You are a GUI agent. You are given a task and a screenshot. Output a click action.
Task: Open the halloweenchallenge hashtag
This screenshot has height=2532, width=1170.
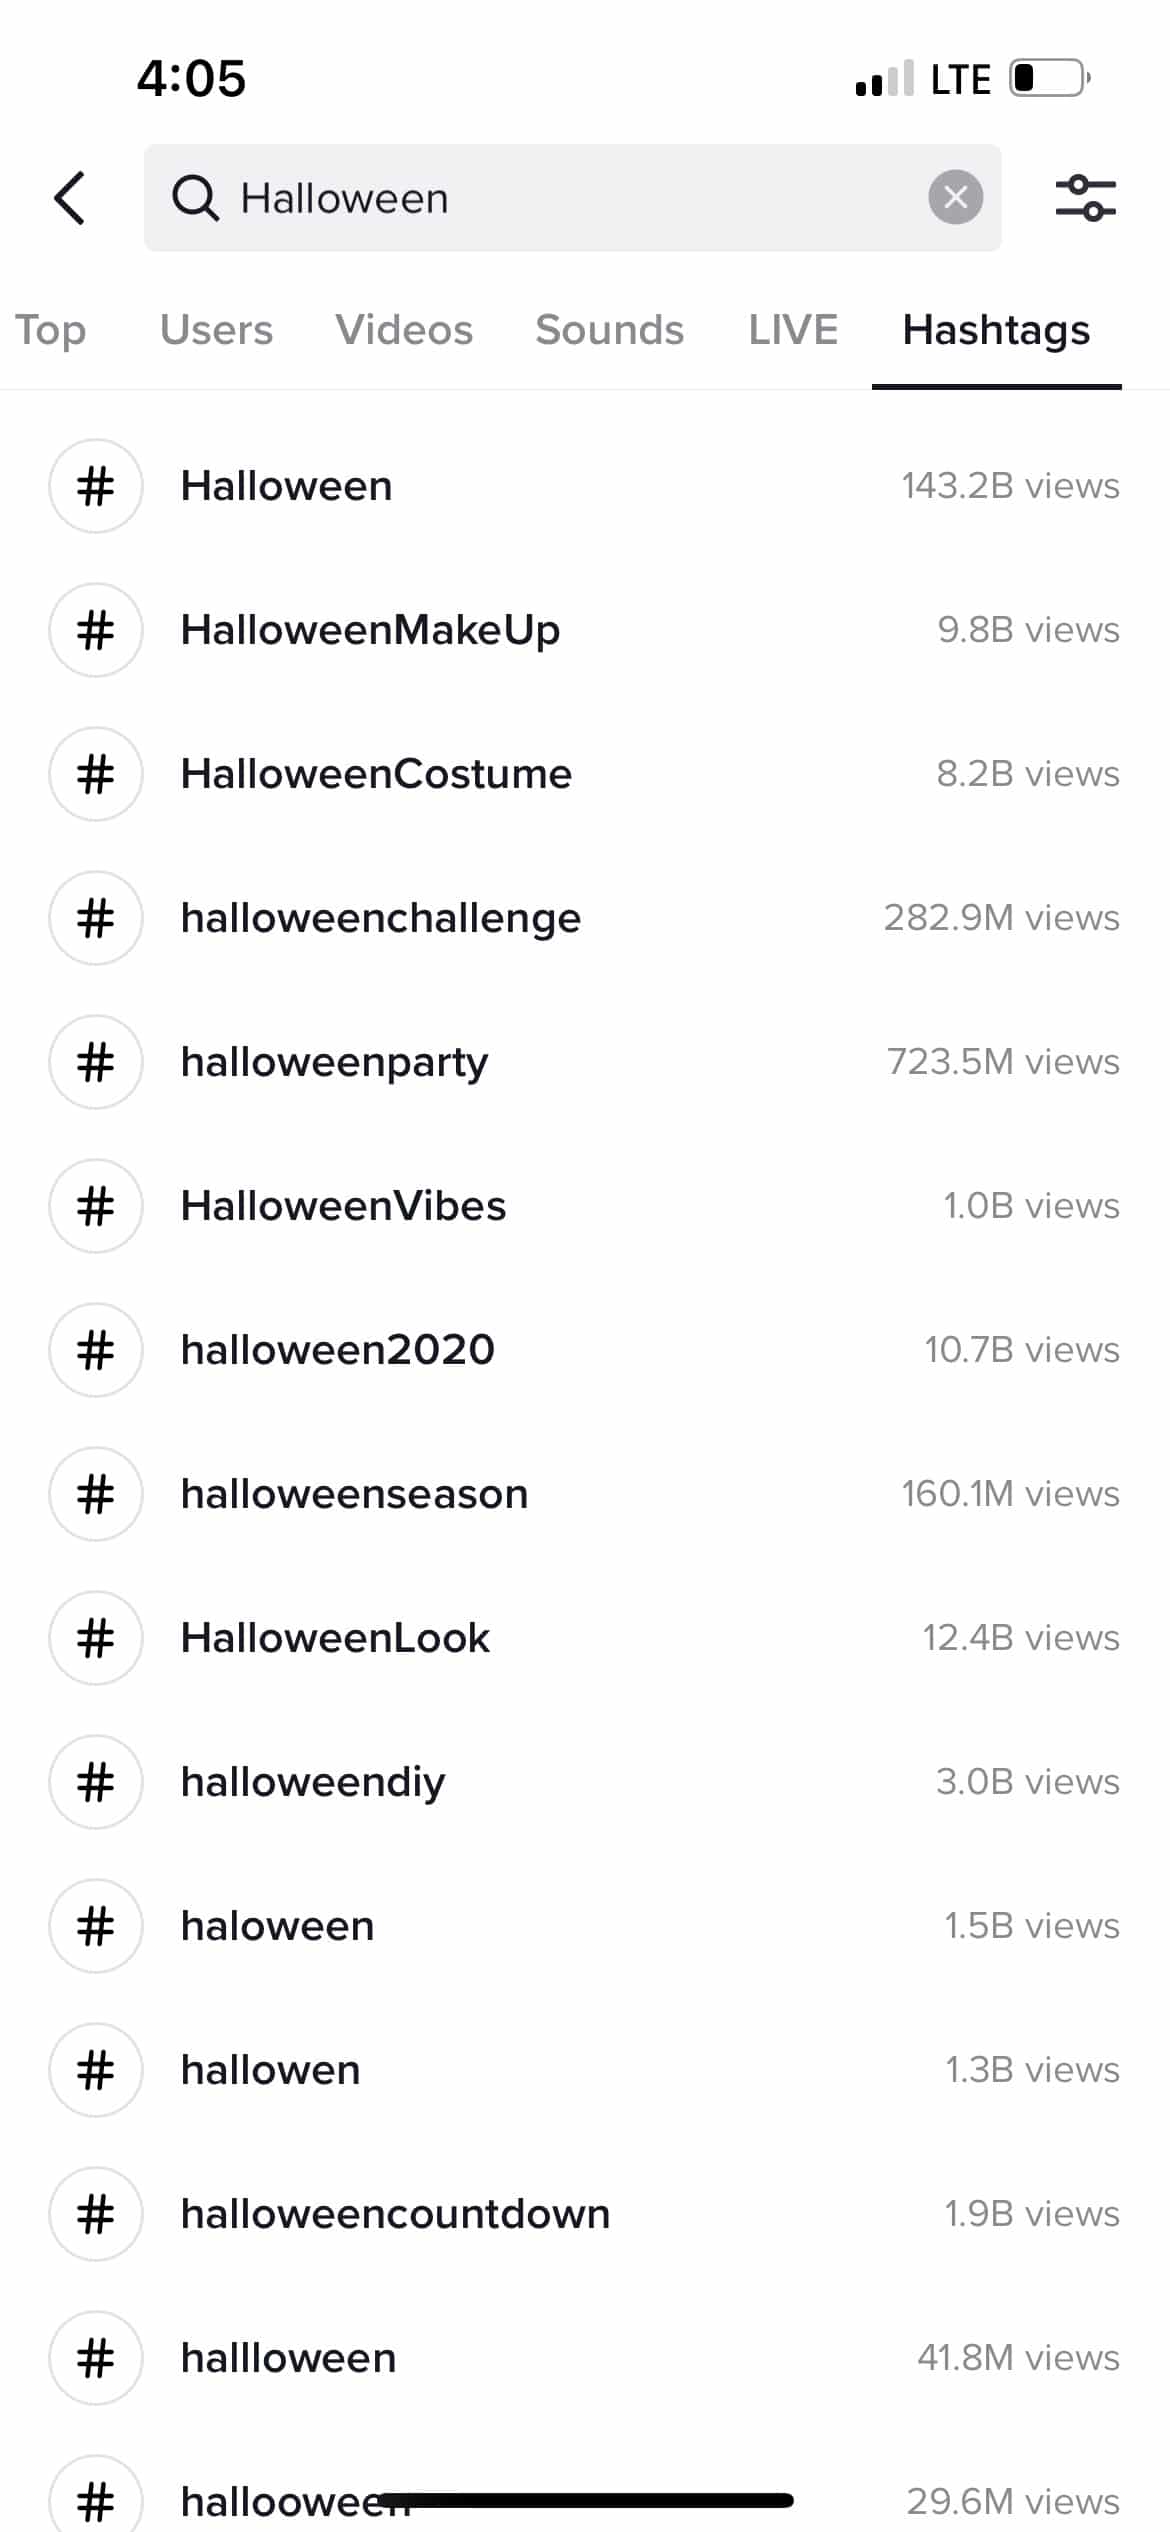(x=381, y=918)
